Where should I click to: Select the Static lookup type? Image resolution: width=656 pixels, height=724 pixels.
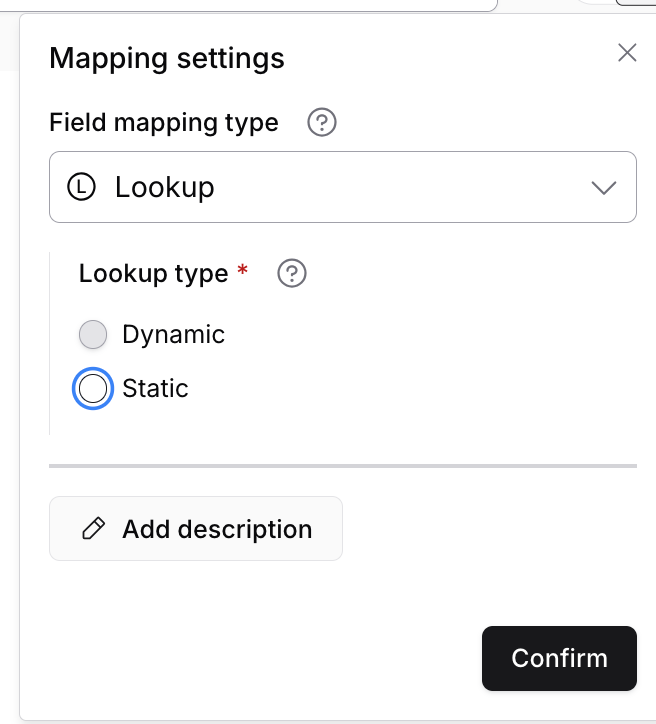pyautogui.click(x=93, y=388)
